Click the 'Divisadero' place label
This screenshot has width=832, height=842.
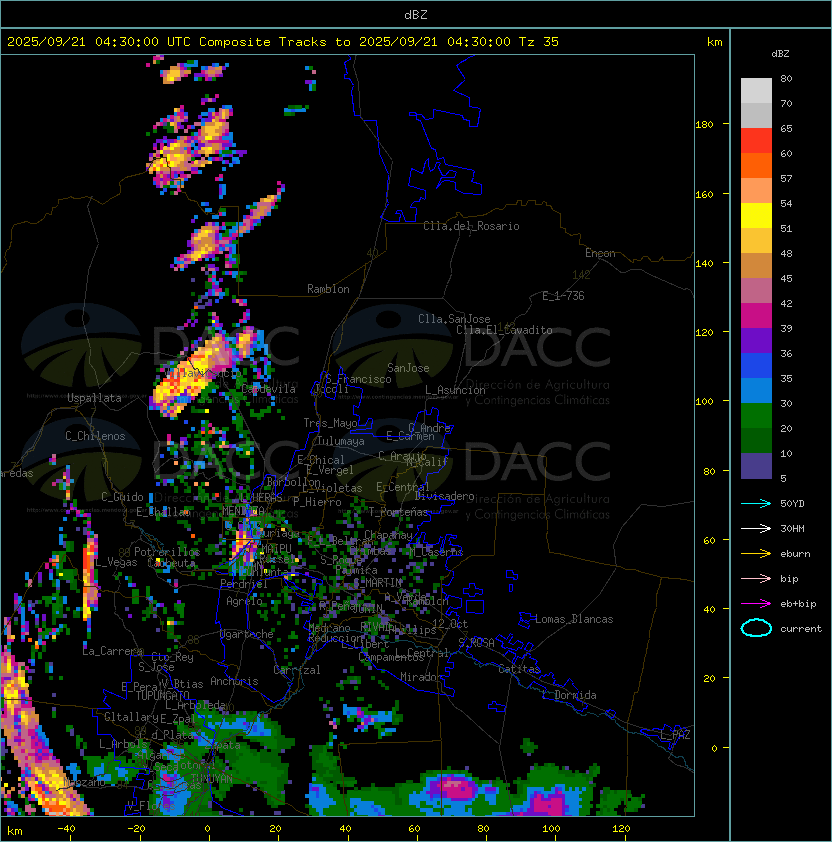(444, 496)
